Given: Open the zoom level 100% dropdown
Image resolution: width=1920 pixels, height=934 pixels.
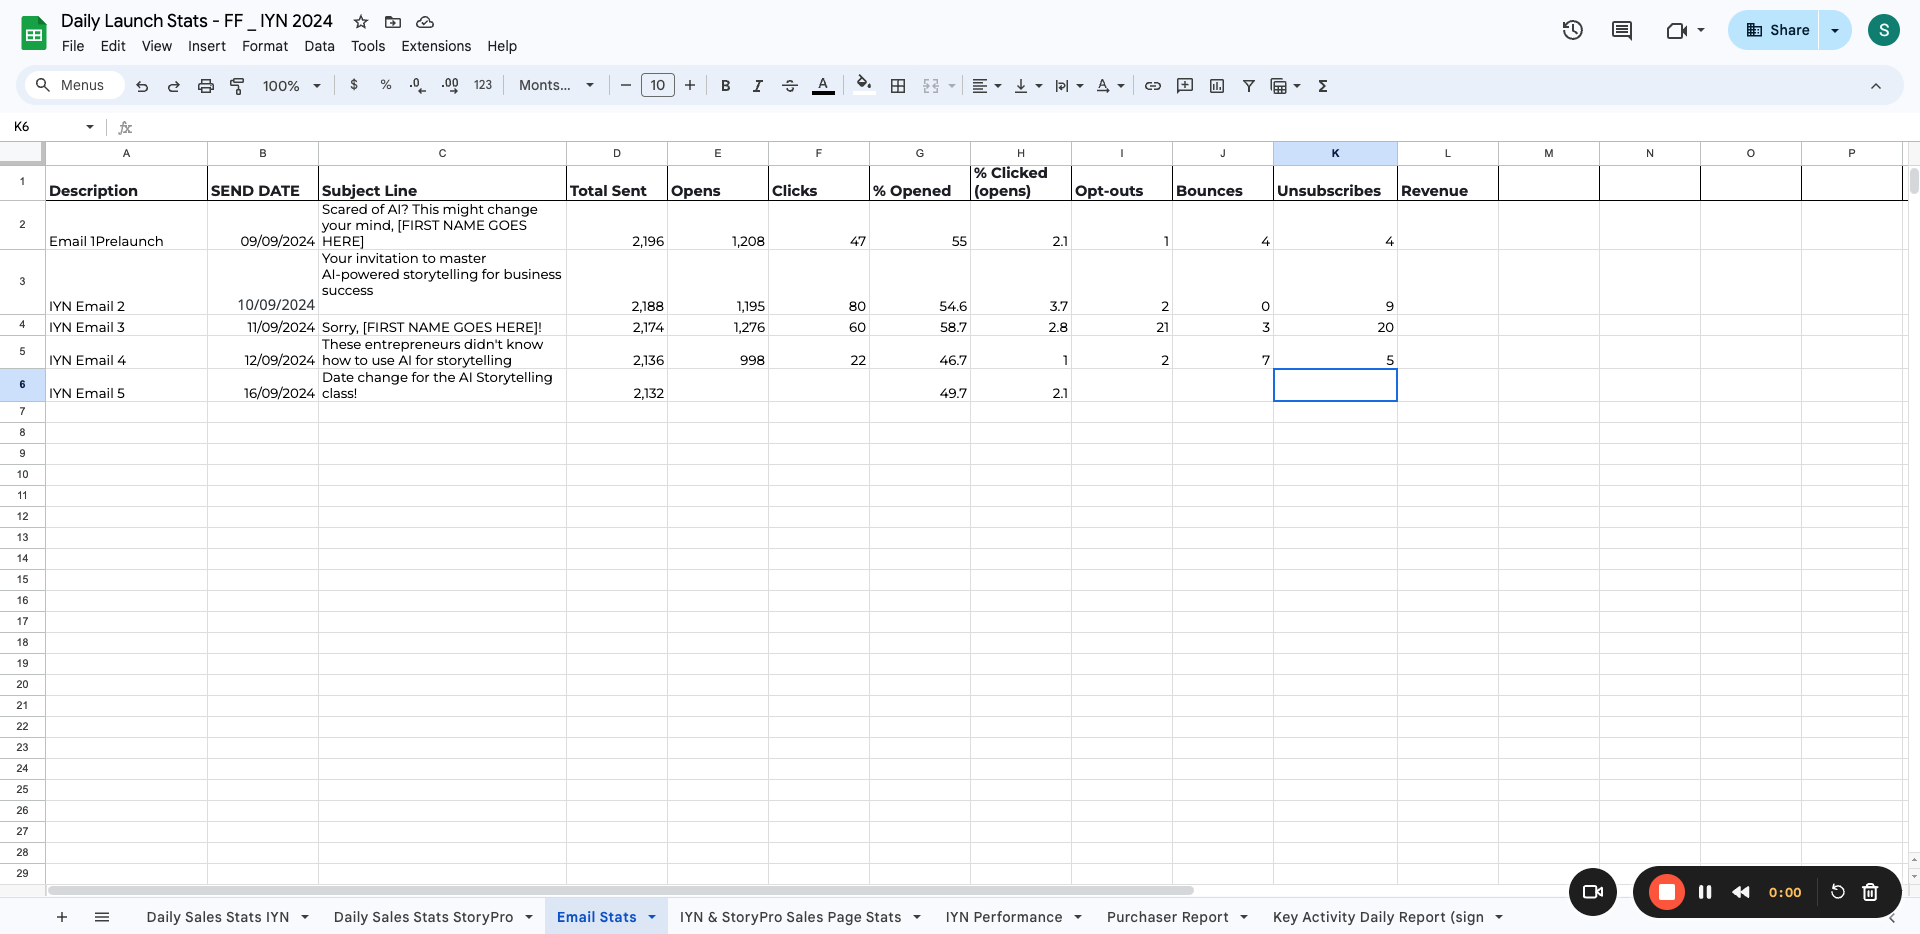Looking at the screenshot, I should [291, 86].
